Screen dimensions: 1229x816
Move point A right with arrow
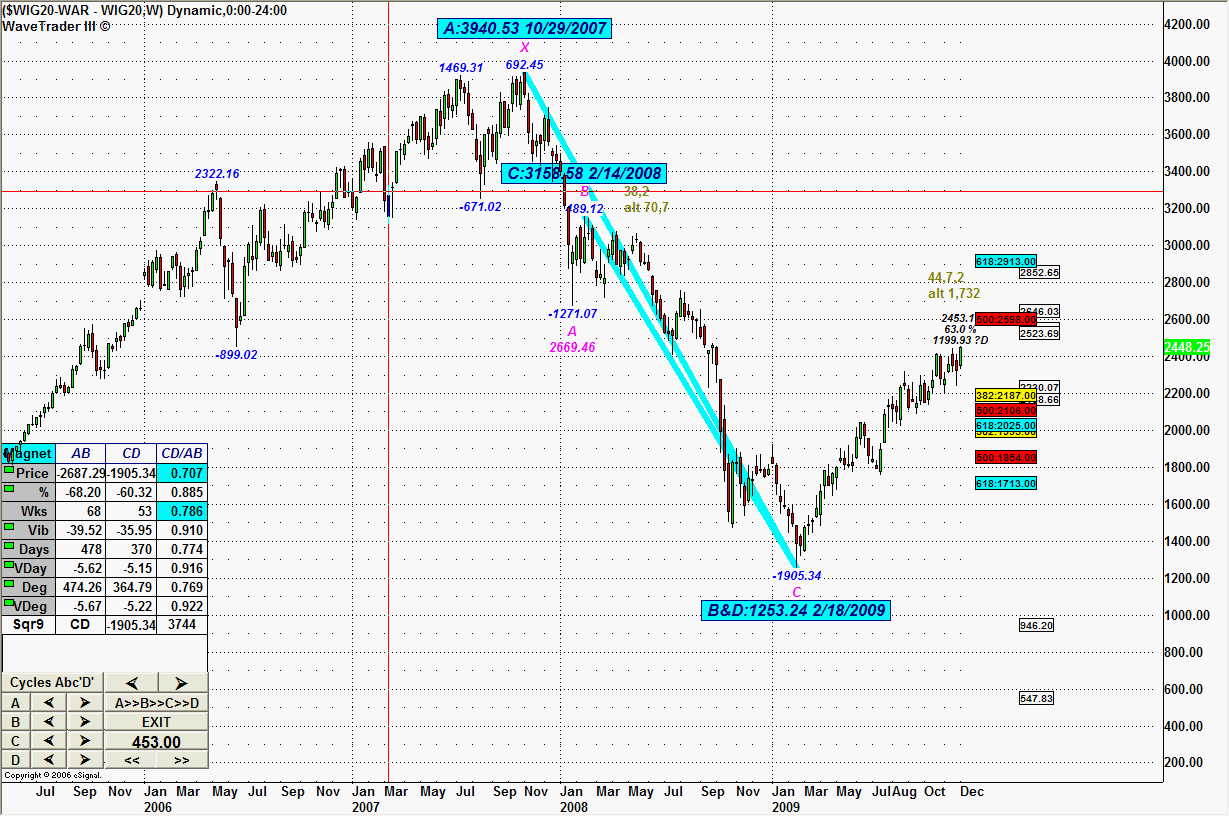85,703
